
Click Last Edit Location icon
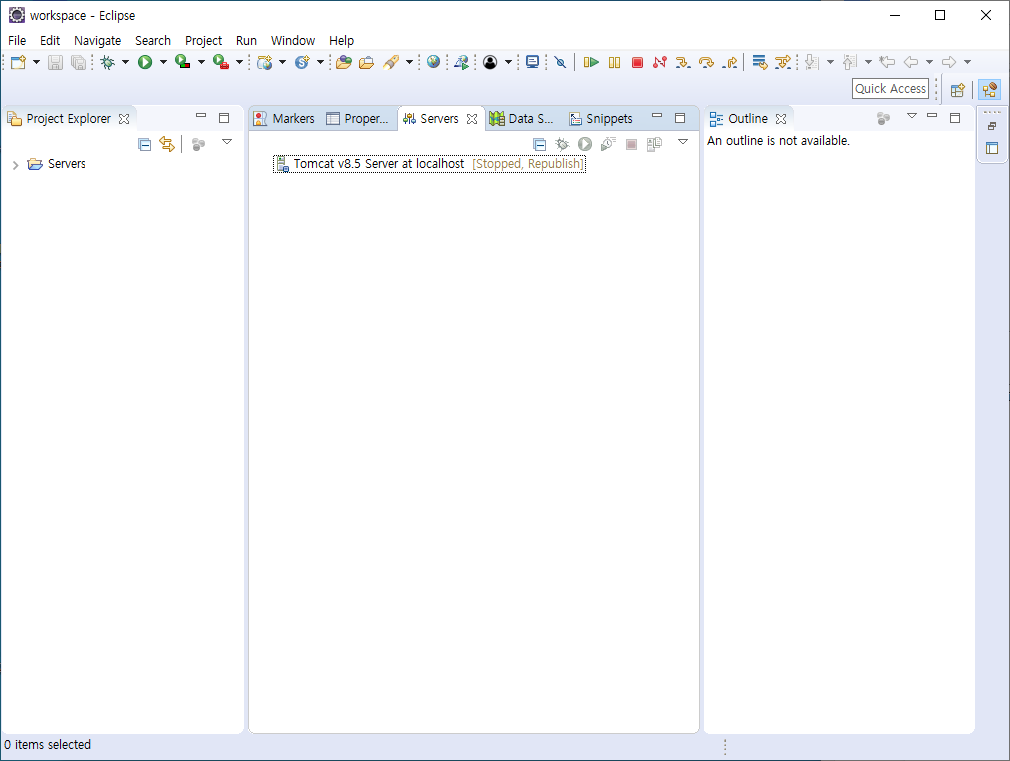[x=887, y=62]
